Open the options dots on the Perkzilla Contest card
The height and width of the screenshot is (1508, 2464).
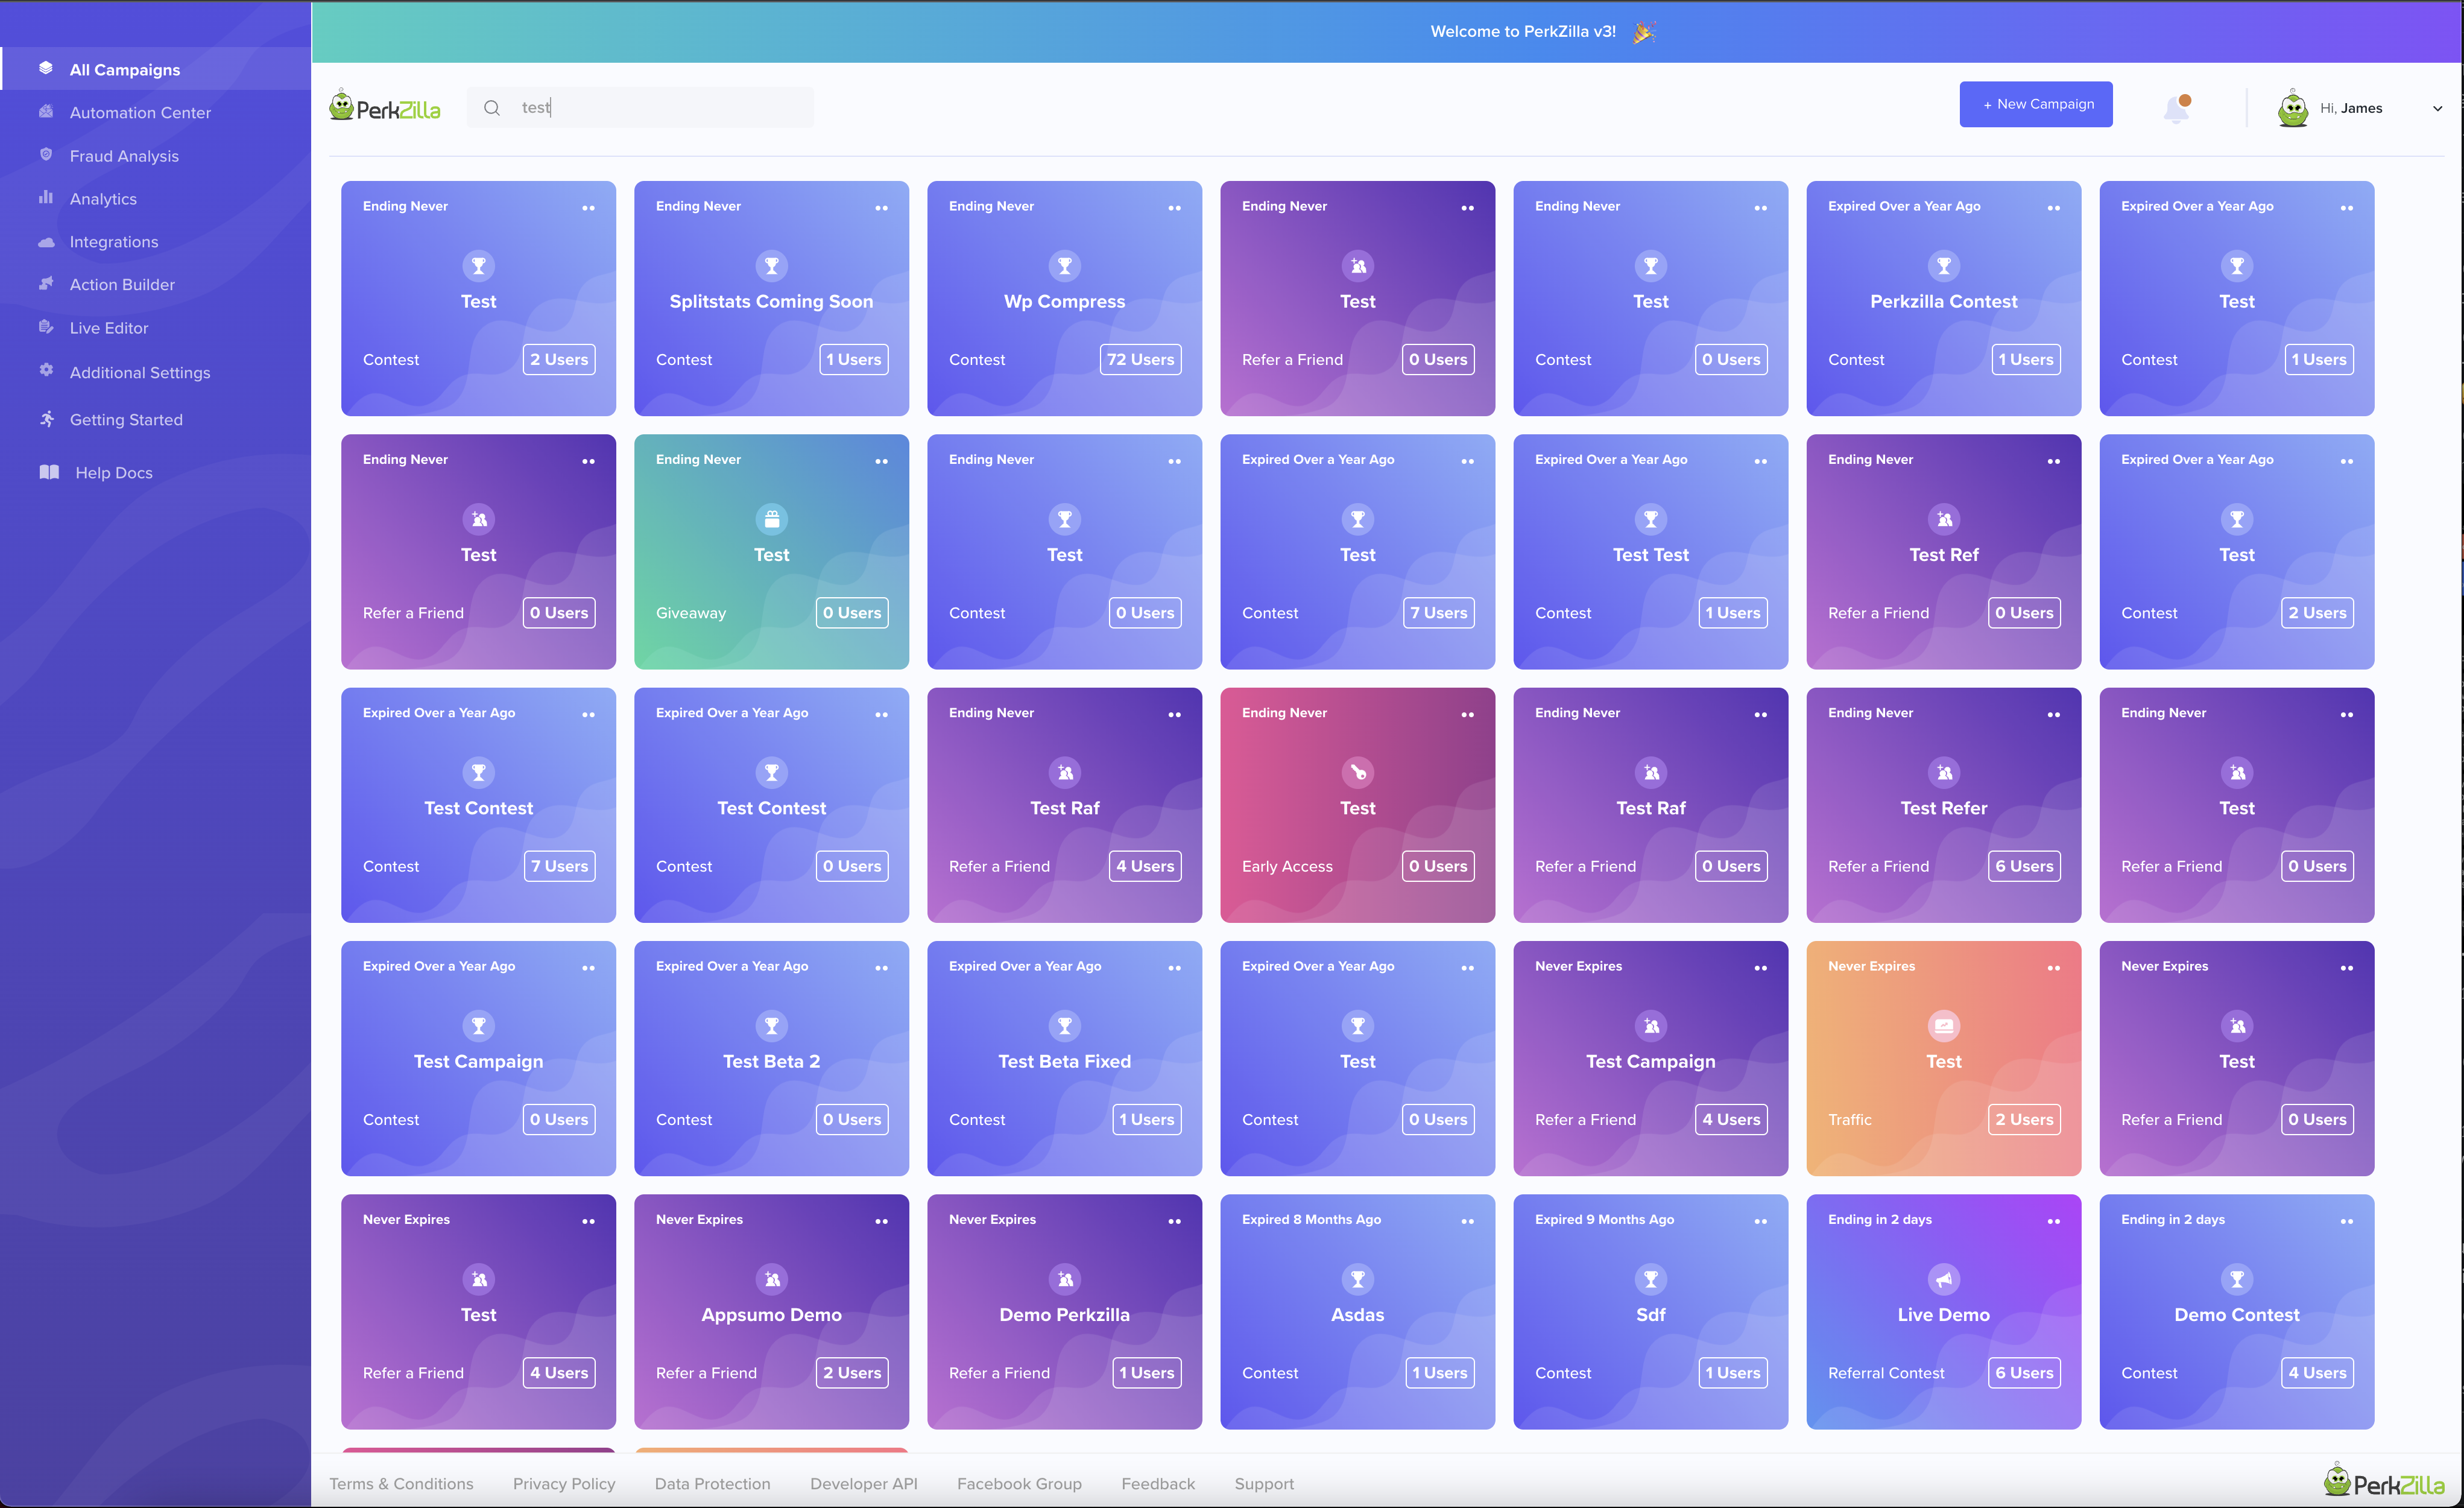tap(2053, 208)
